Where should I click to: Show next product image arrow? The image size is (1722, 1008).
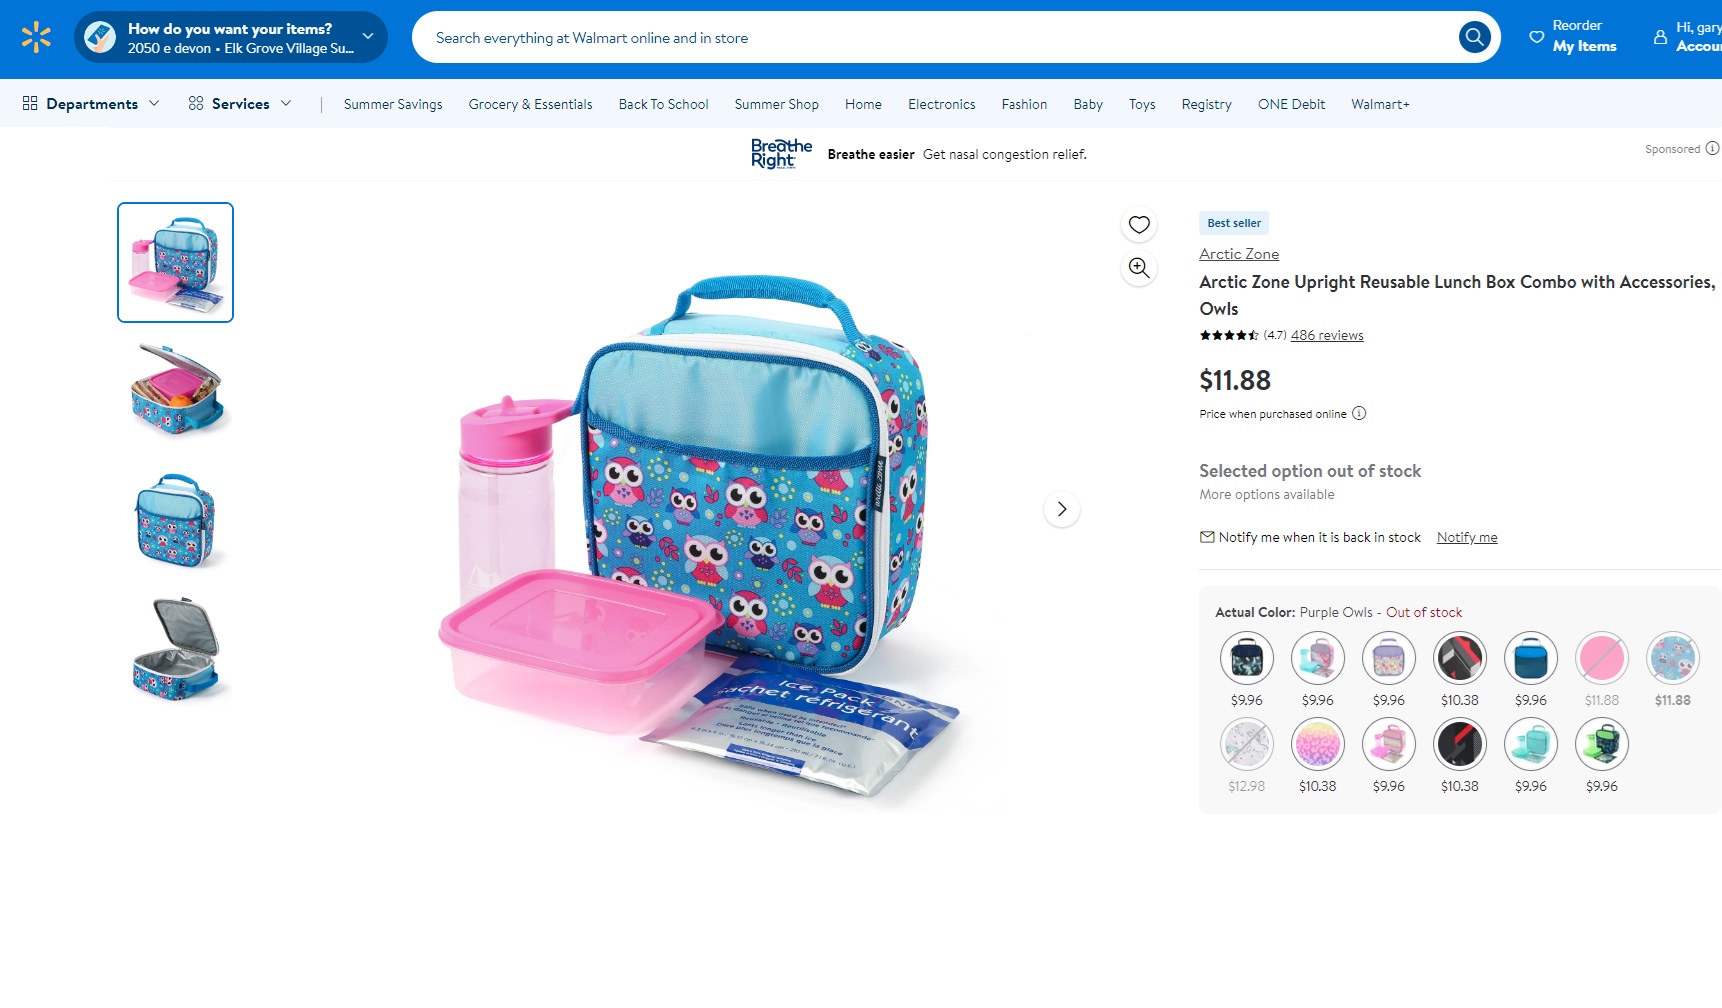(x=1062, y=509)
